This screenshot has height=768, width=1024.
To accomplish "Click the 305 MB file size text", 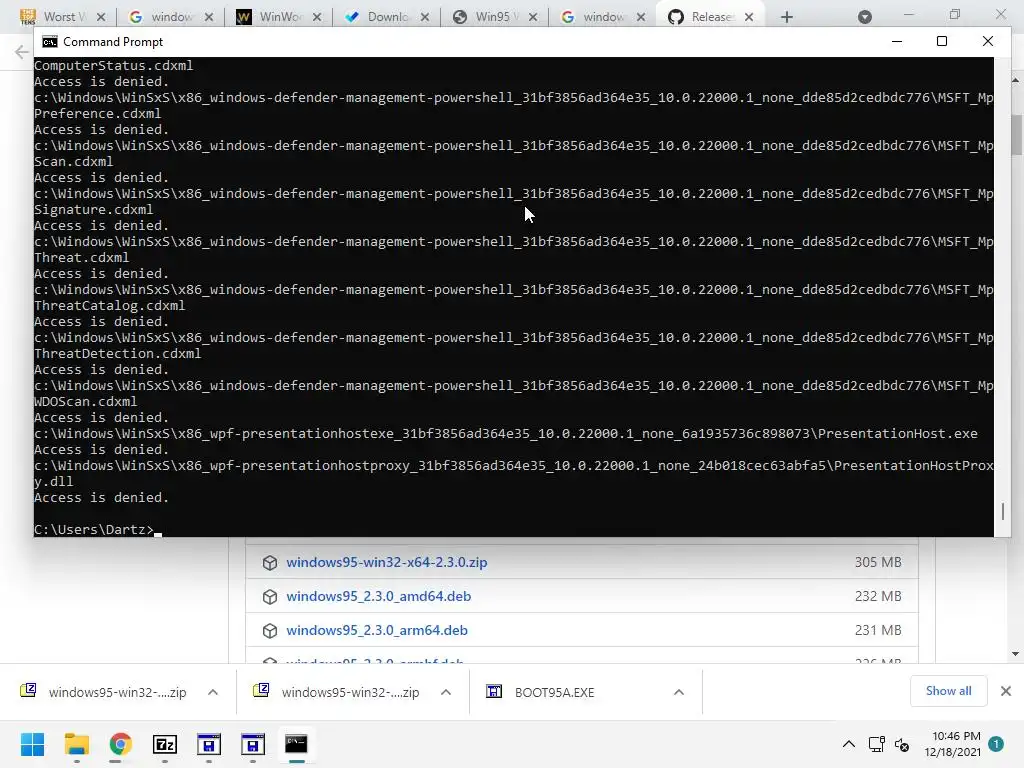I will 878,562.
